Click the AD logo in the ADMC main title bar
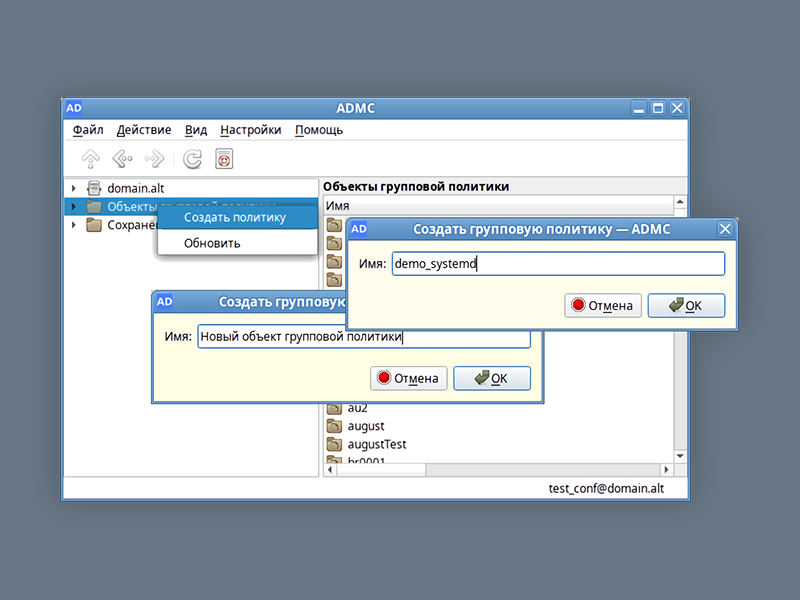Screen dimensions: 800x600 (73, 108)
